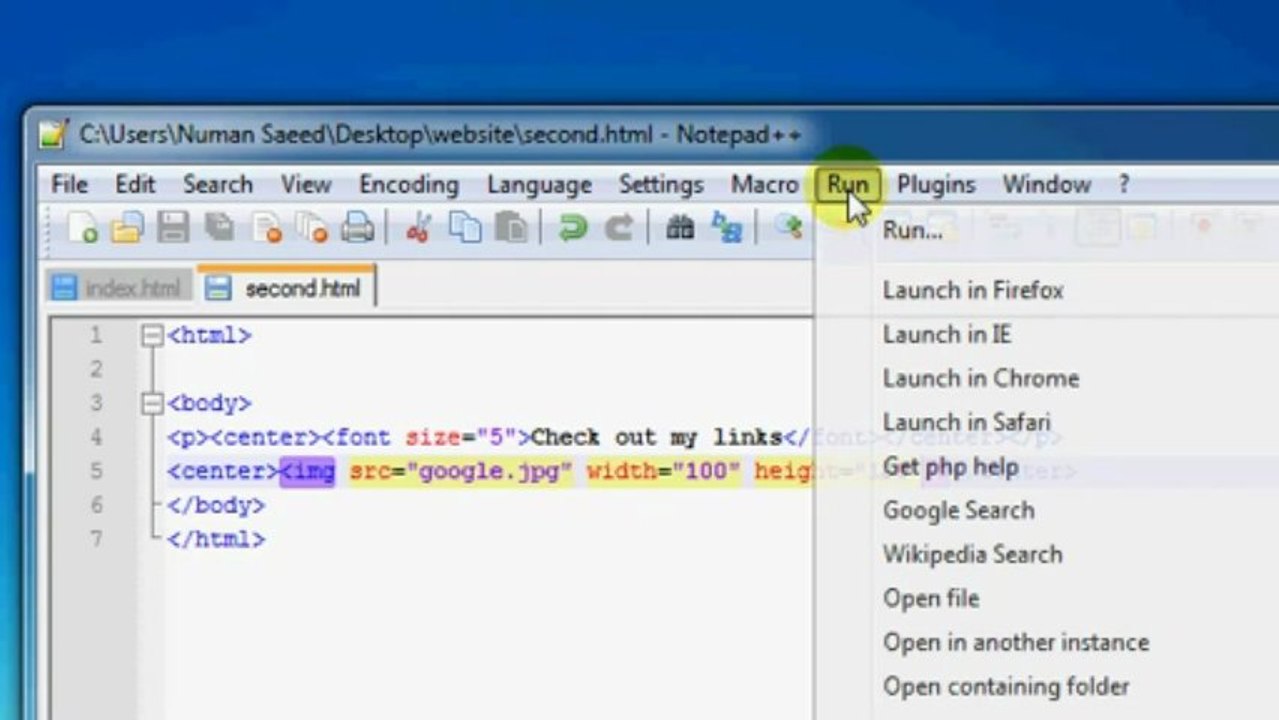Image resolution: width=1279 pixels, height=720 pixels.
Task: Click the "Check out my links" text
Action: (656, 438)
